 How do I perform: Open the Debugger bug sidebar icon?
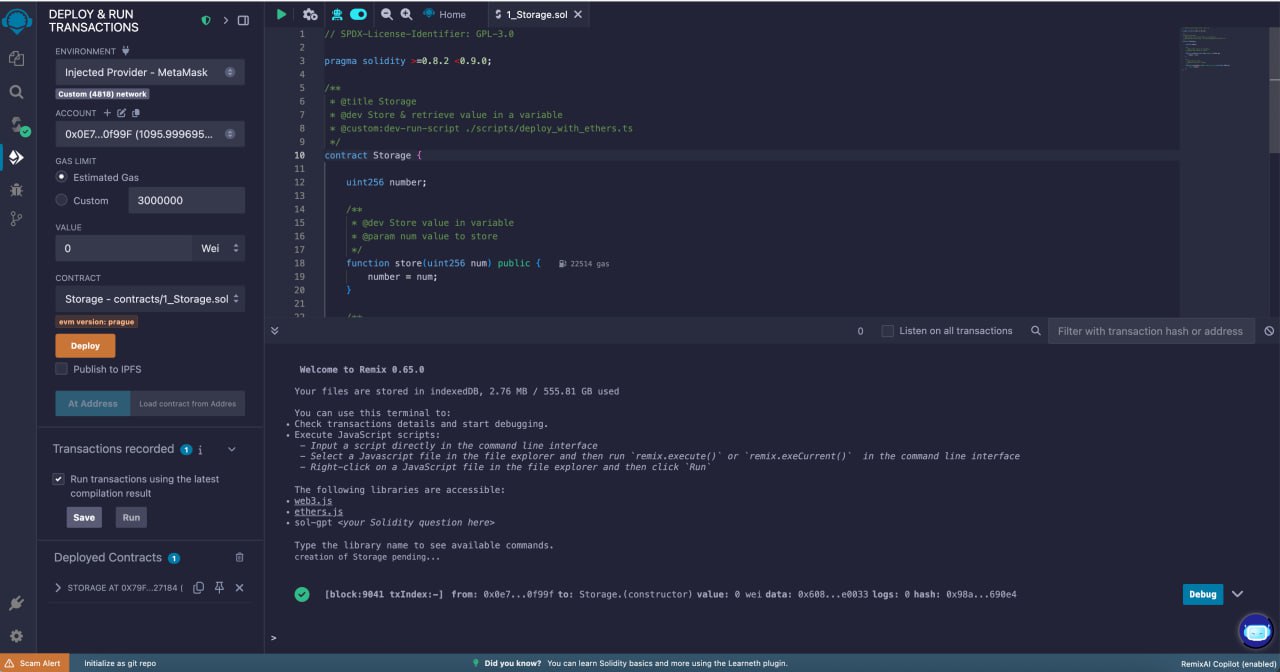[16, 188]
